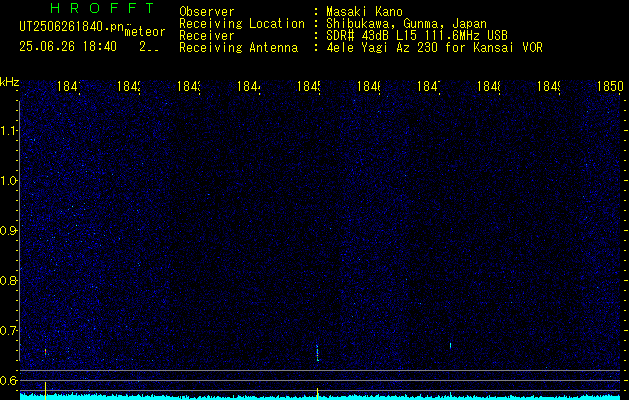Click the 1841 time axis label

click(x=69, y=86)
